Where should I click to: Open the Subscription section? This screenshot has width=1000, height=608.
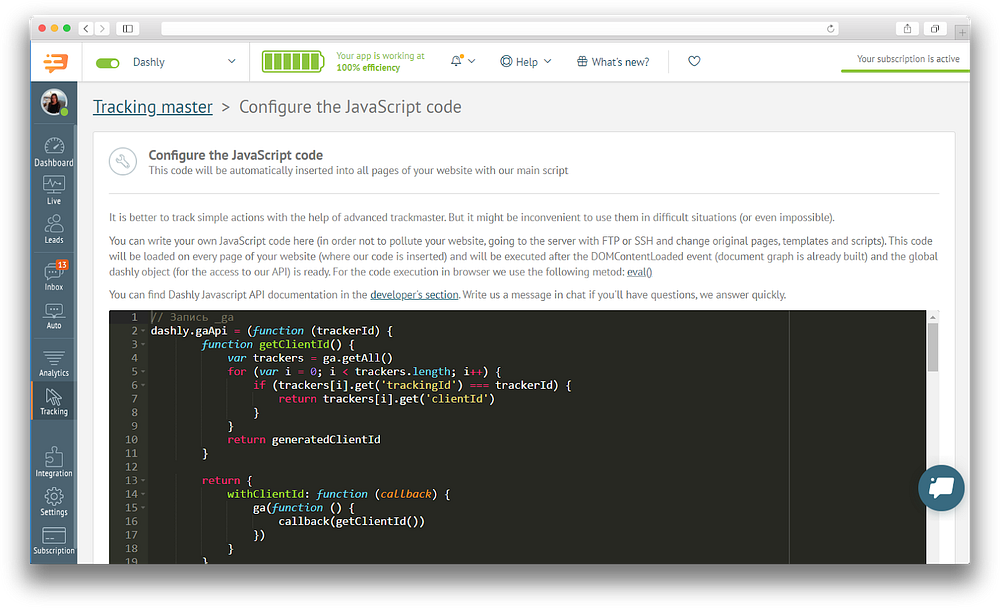click(x=54, y=540)
